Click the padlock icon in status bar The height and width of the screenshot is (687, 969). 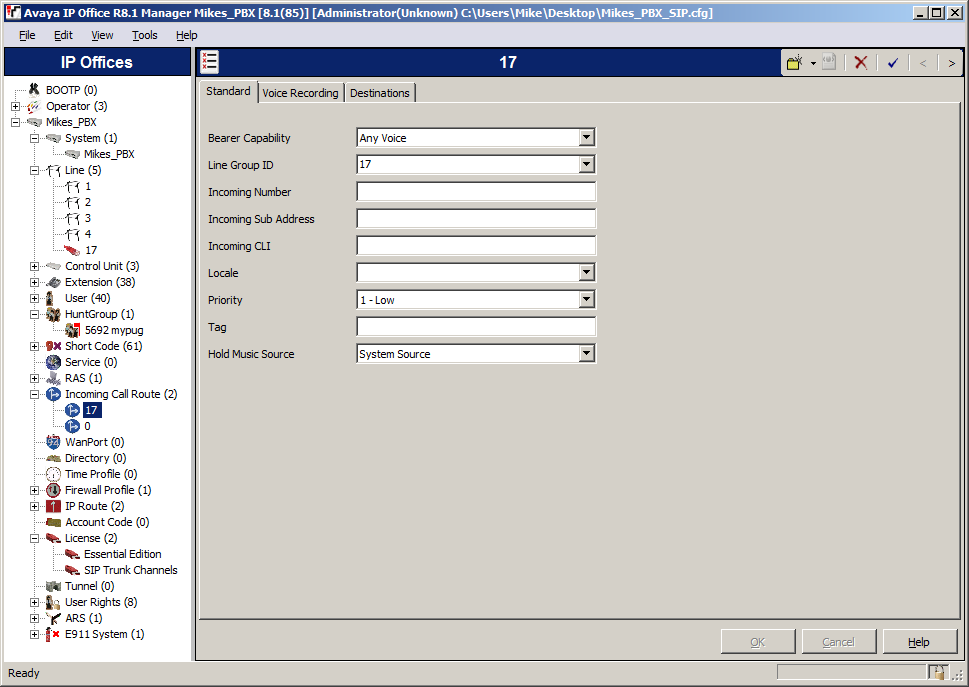click(x=938, y=672)
